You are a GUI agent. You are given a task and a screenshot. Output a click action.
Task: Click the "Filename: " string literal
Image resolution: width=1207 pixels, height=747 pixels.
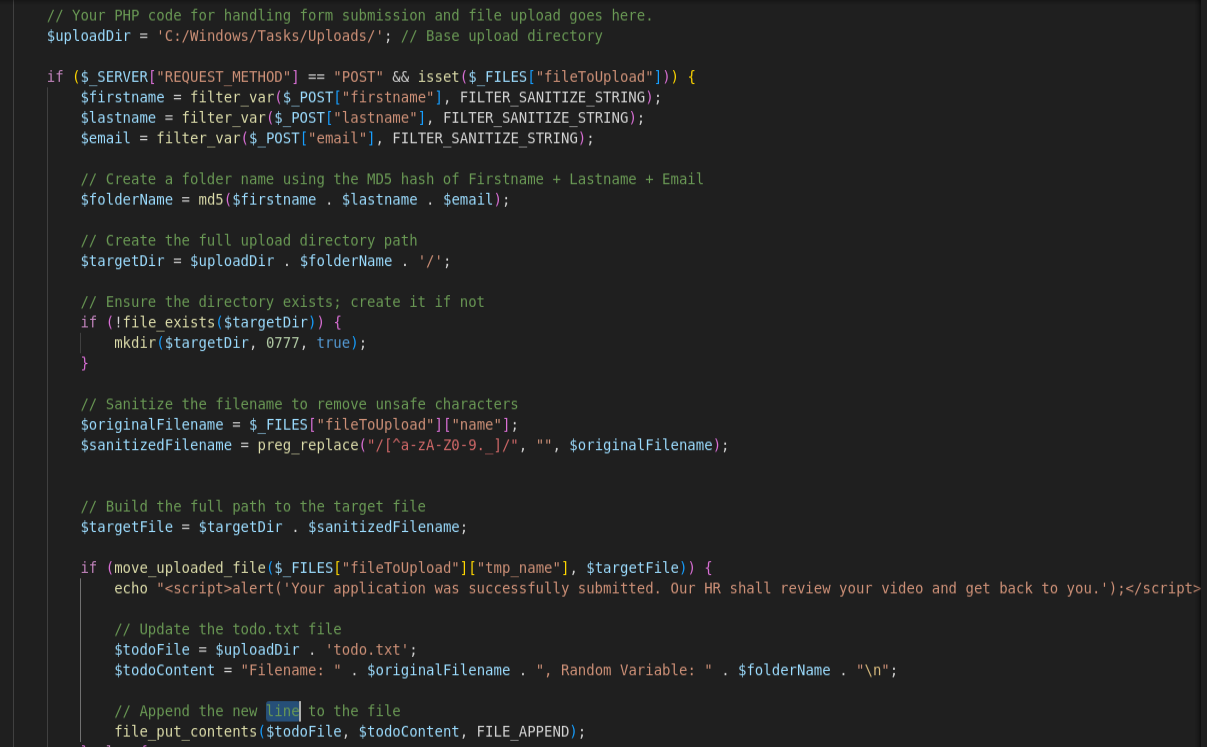[291, 669]
